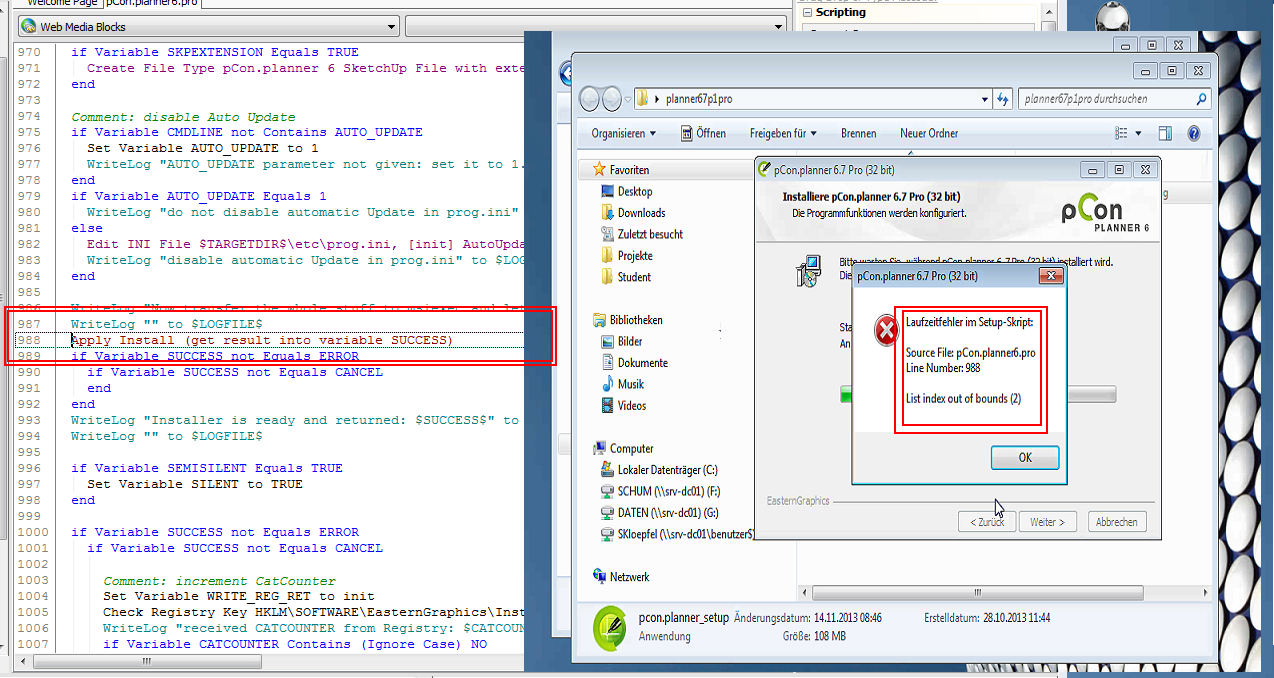Collapse the Scripting panel section
This screenshot has height=678, width=1274.
pyautogui.click(x=809, y=12)
